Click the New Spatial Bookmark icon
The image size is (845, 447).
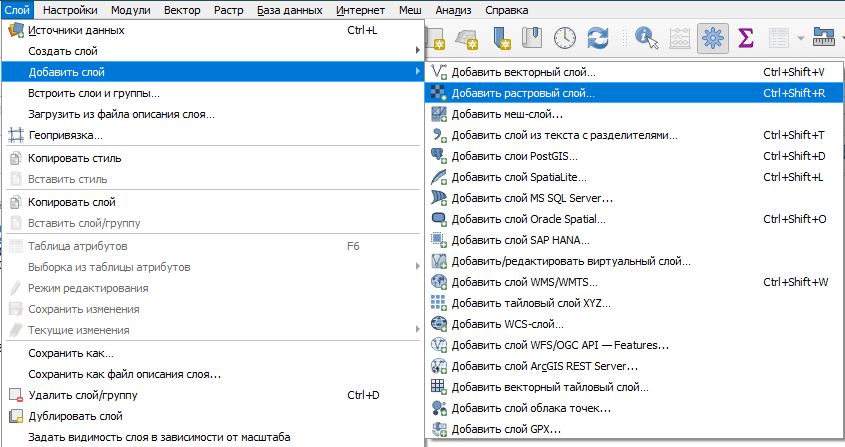(501, 38)
